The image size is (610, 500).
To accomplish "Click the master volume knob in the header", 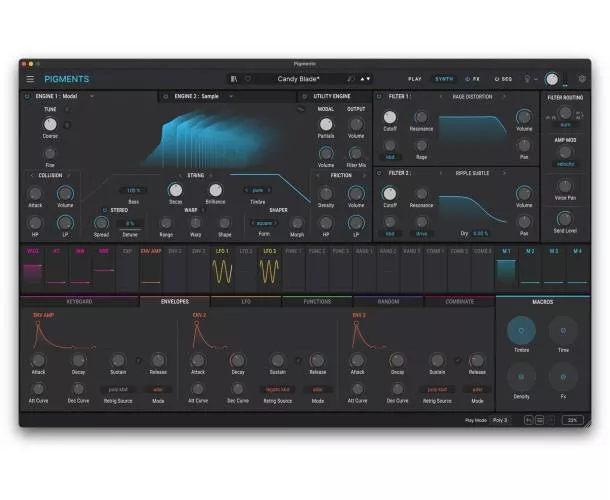I will 552,78.
